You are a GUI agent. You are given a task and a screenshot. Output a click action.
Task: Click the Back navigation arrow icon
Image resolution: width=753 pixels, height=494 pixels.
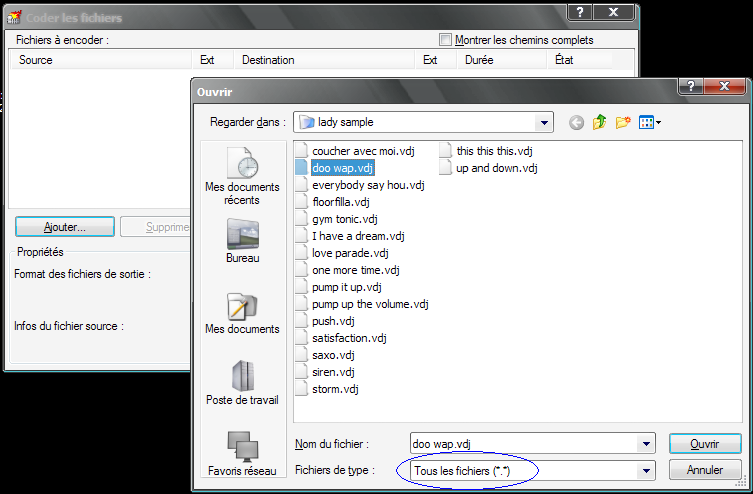(x=576, y=123)
